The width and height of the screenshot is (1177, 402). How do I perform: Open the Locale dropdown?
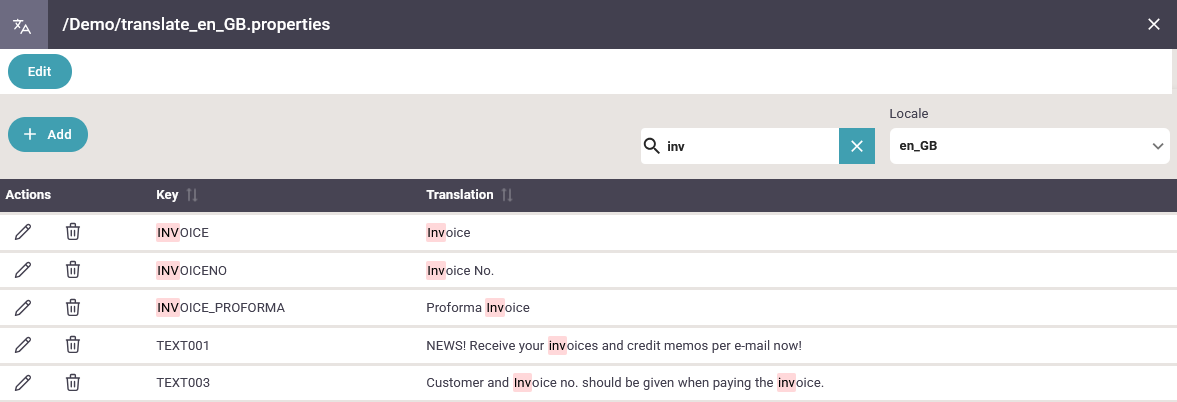click(1029, 146)
